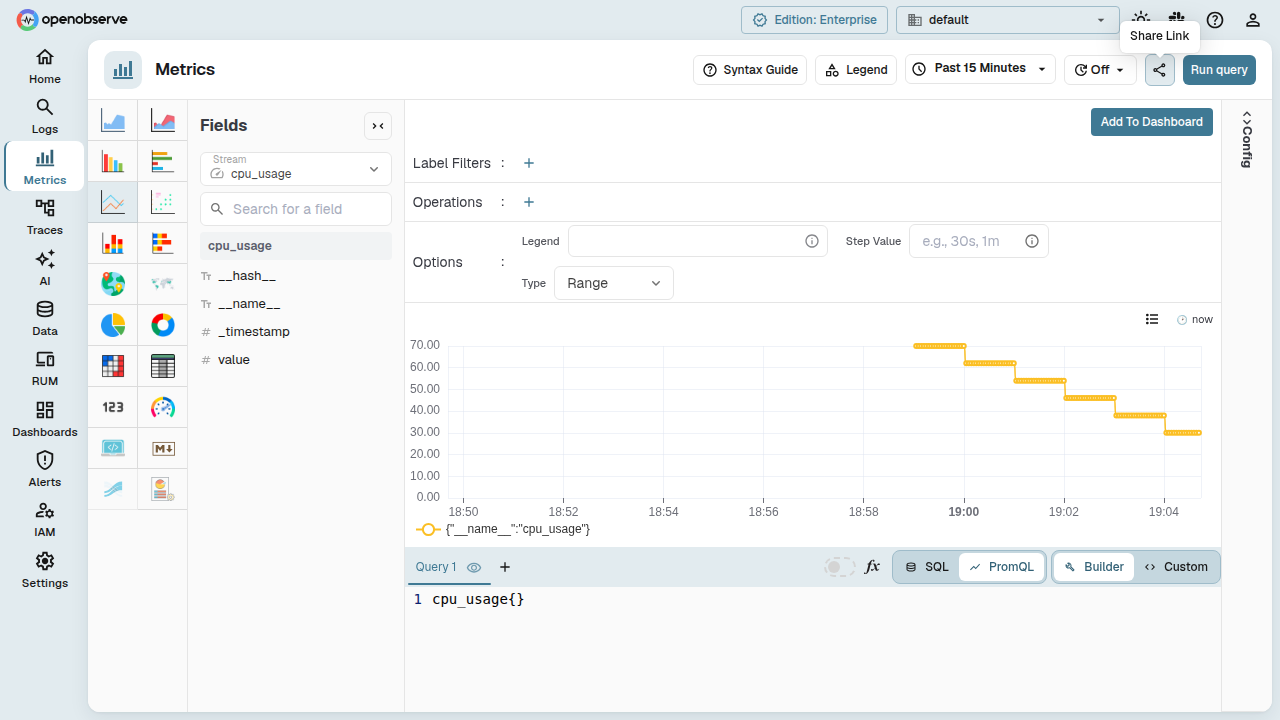
Task: Switch to Custom query editor
Action: coord(1177,567)
